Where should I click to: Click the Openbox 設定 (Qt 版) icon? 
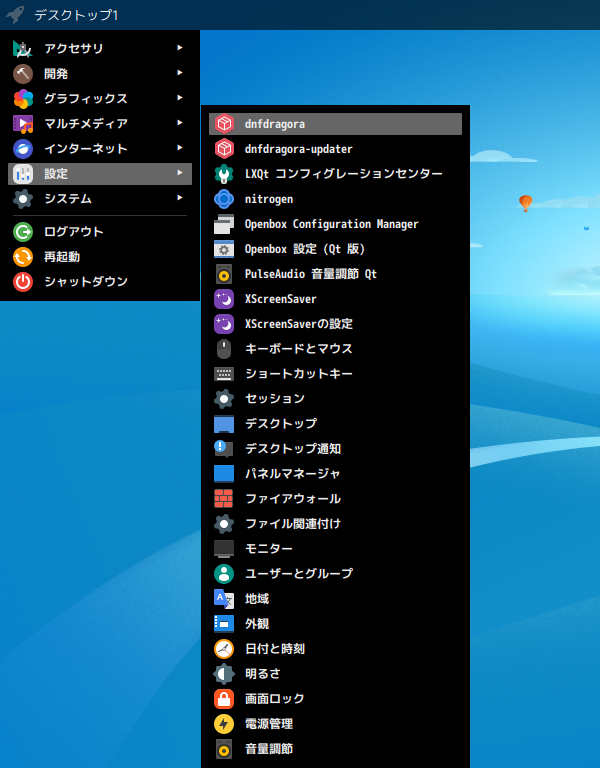(x=224, y=249)
